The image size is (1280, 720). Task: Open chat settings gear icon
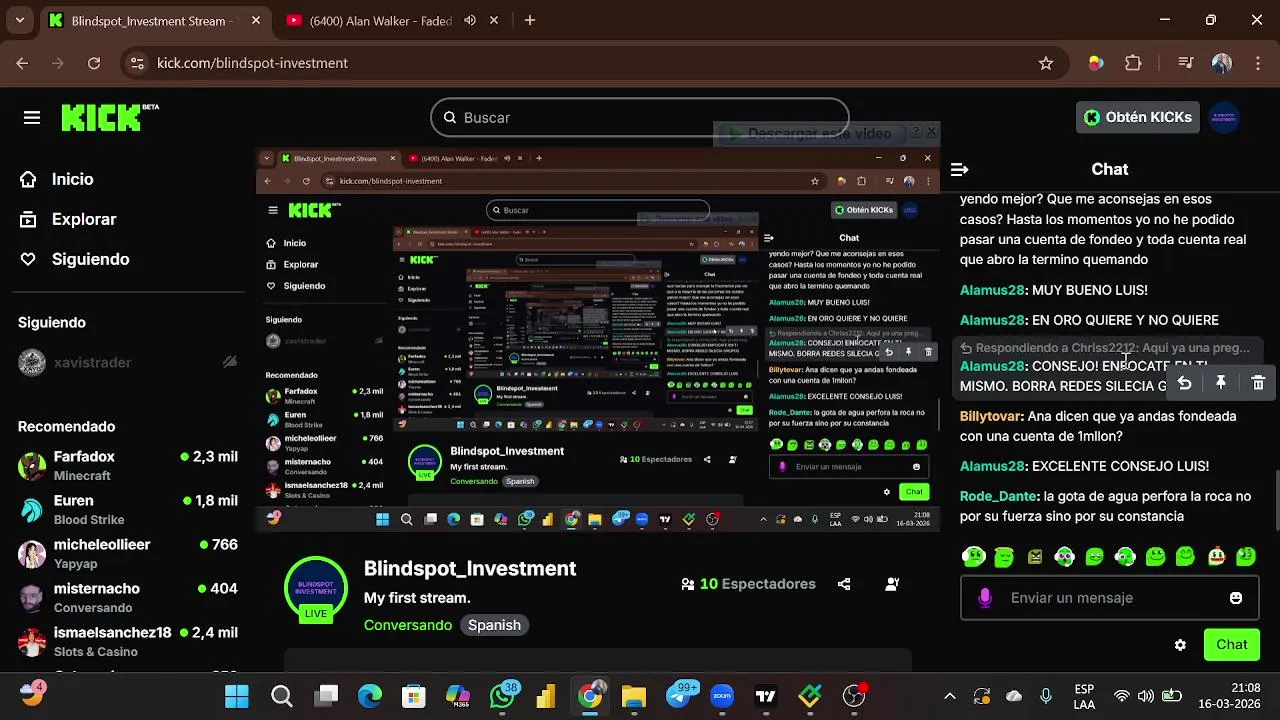click(x=1180, y=645)
